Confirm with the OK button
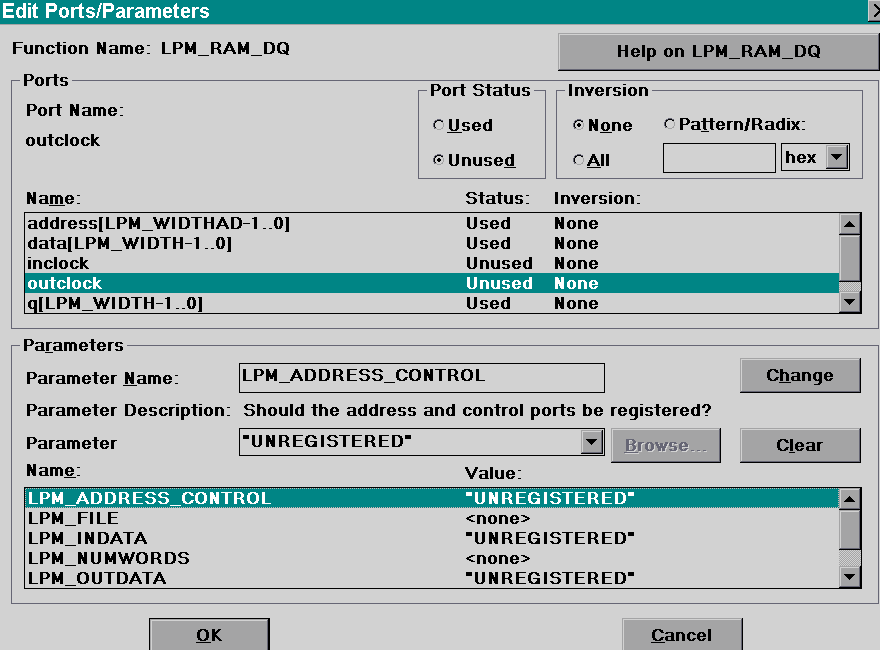 pyautogui.click(x=209, y=635)
